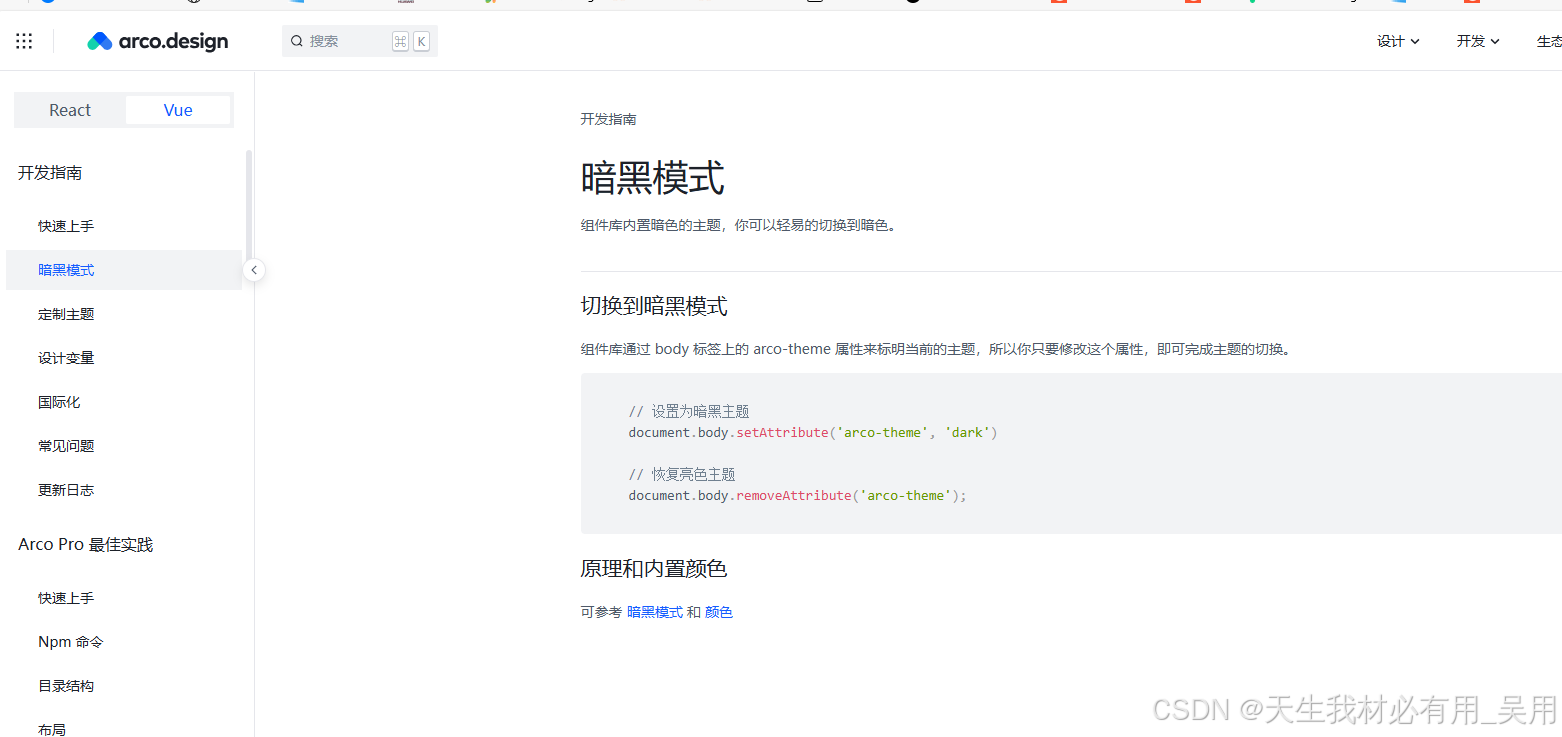Collapse sidebar using the left chevron icon
1562x737 pixels.
(x=254, y=270)
